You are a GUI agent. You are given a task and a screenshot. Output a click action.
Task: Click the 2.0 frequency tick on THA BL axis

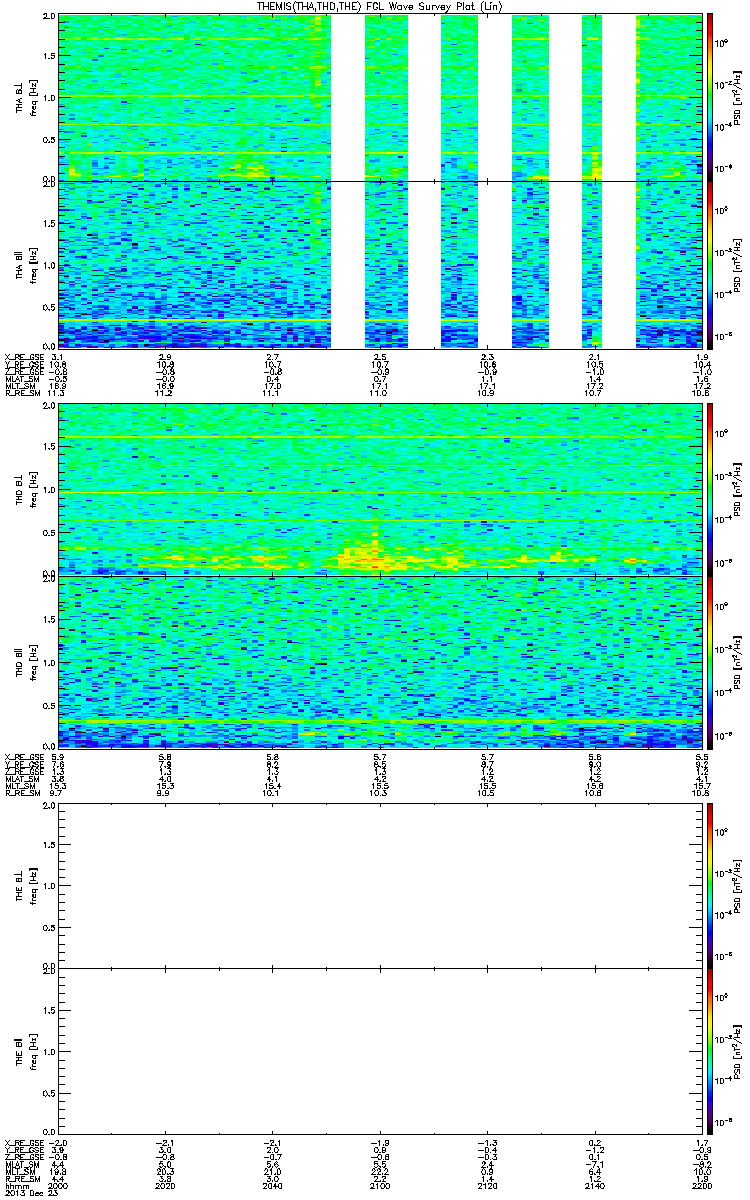tap(49, 17)
